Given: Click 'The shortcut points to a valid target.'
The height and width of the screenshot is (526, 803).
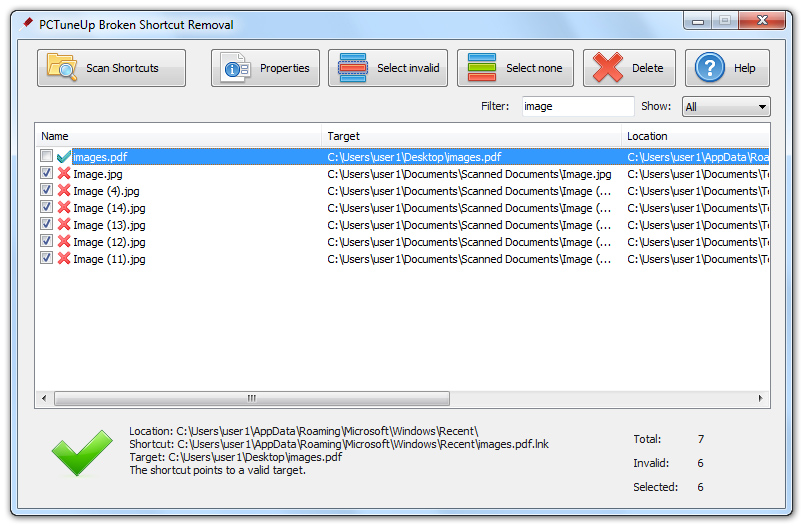Looking at the screenshot, I should coord(217,470).
